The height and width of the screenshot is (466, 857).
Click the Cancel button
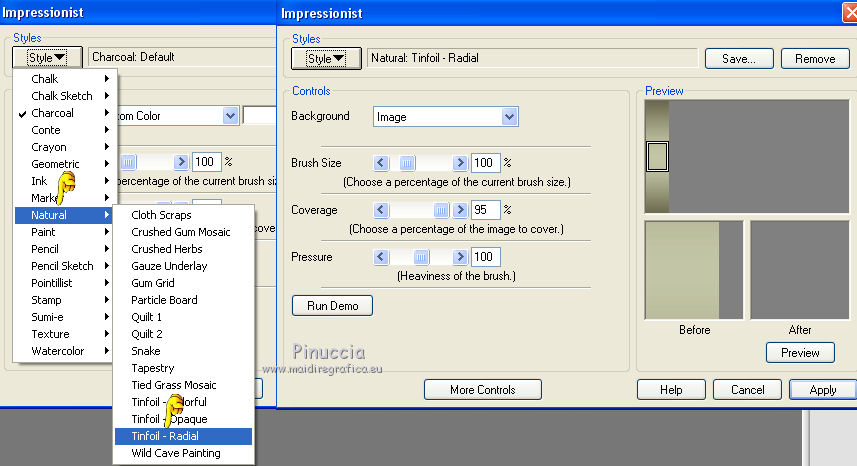747,390
